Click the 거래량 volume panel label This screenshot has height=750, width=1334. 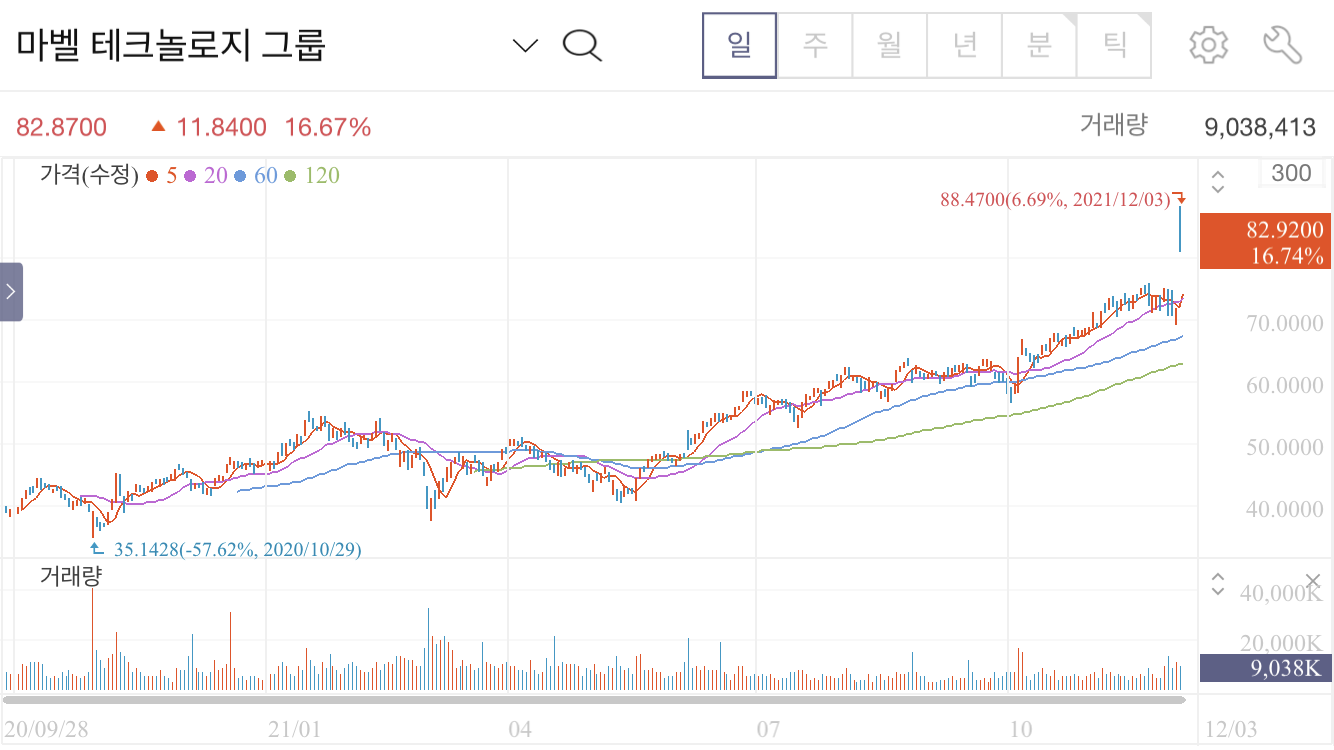pyautogui.click(x=71, y=576)
